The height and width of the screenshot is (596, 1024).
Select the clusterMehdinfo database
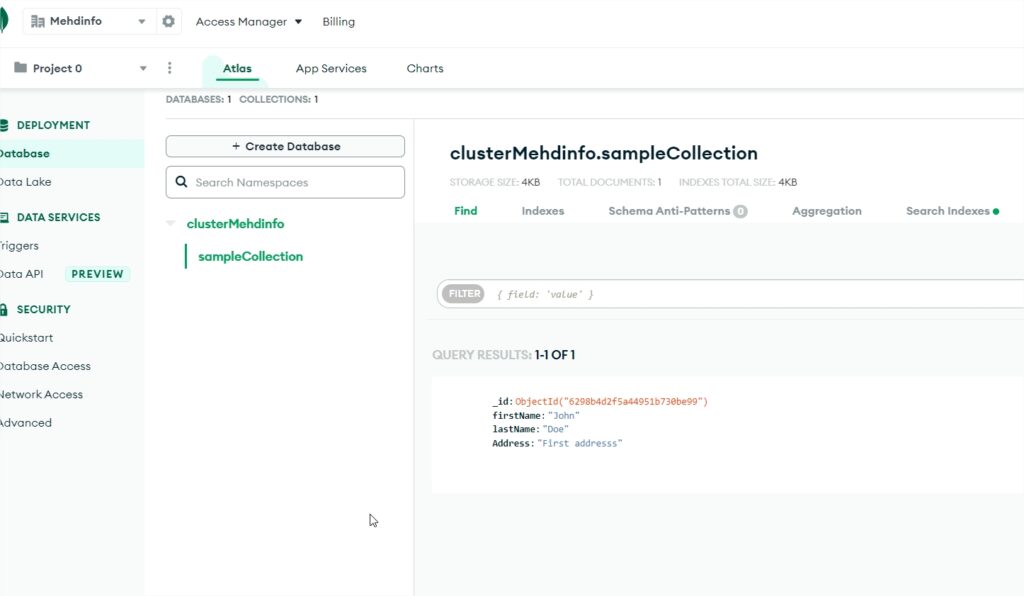235,223
